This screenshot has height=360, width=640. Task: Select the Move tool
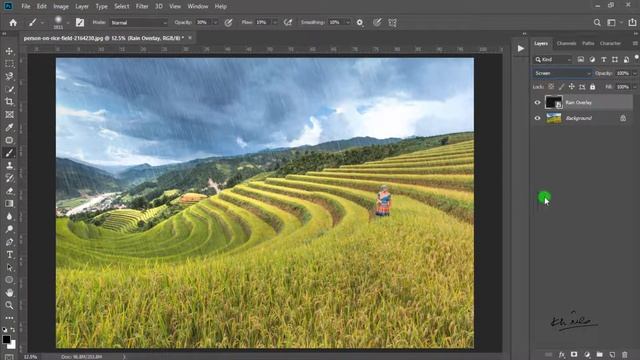[x=9, y=51]
